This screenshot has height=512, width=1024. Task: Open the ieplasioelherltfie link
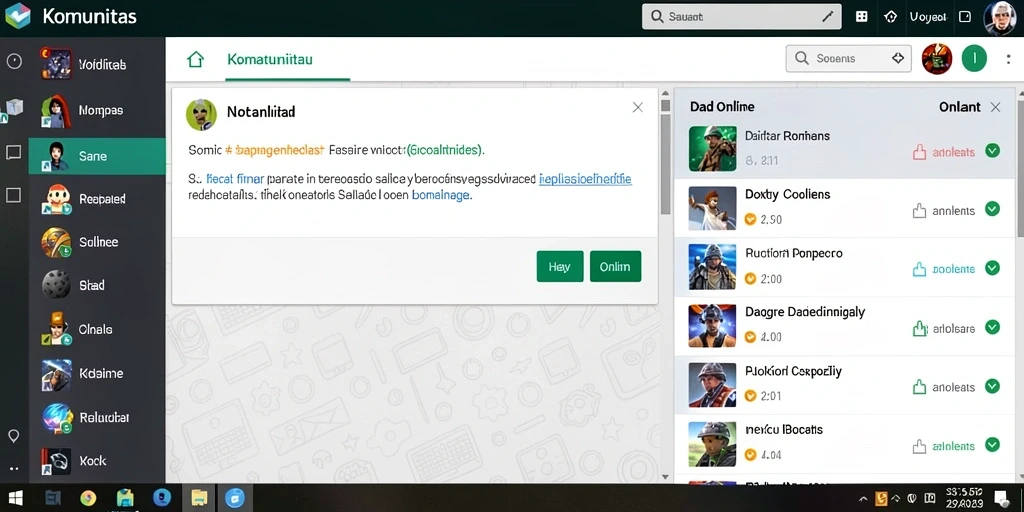584,178
